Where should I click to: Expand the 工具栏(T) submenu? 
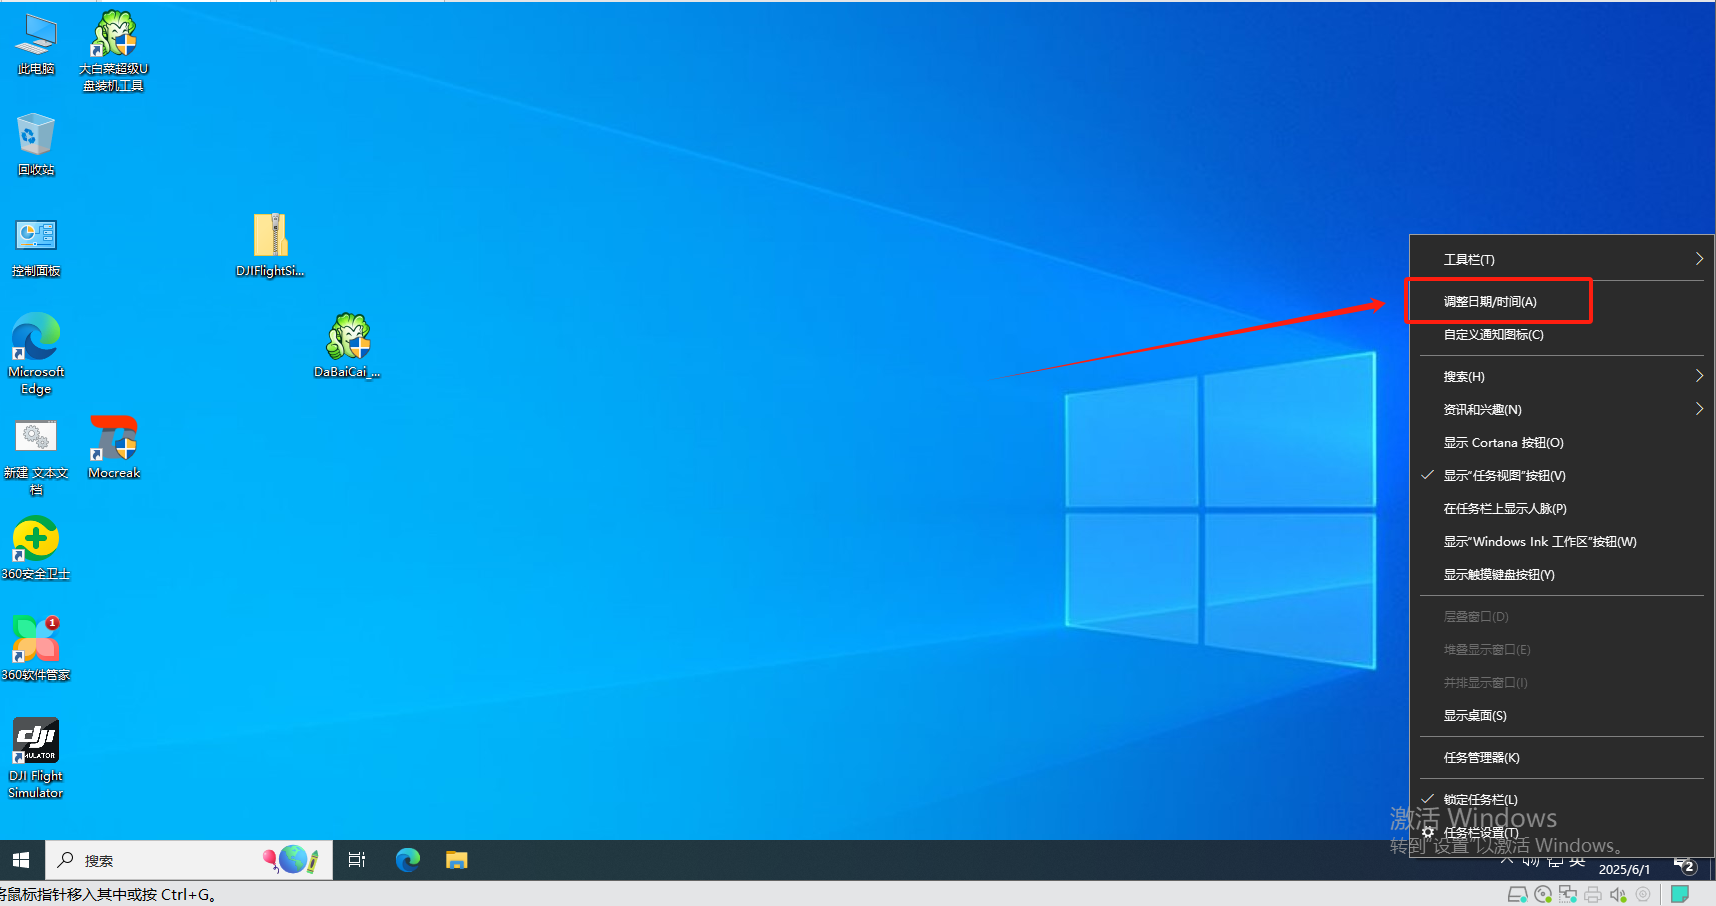pyautogui.click(x=1561, y=259)
